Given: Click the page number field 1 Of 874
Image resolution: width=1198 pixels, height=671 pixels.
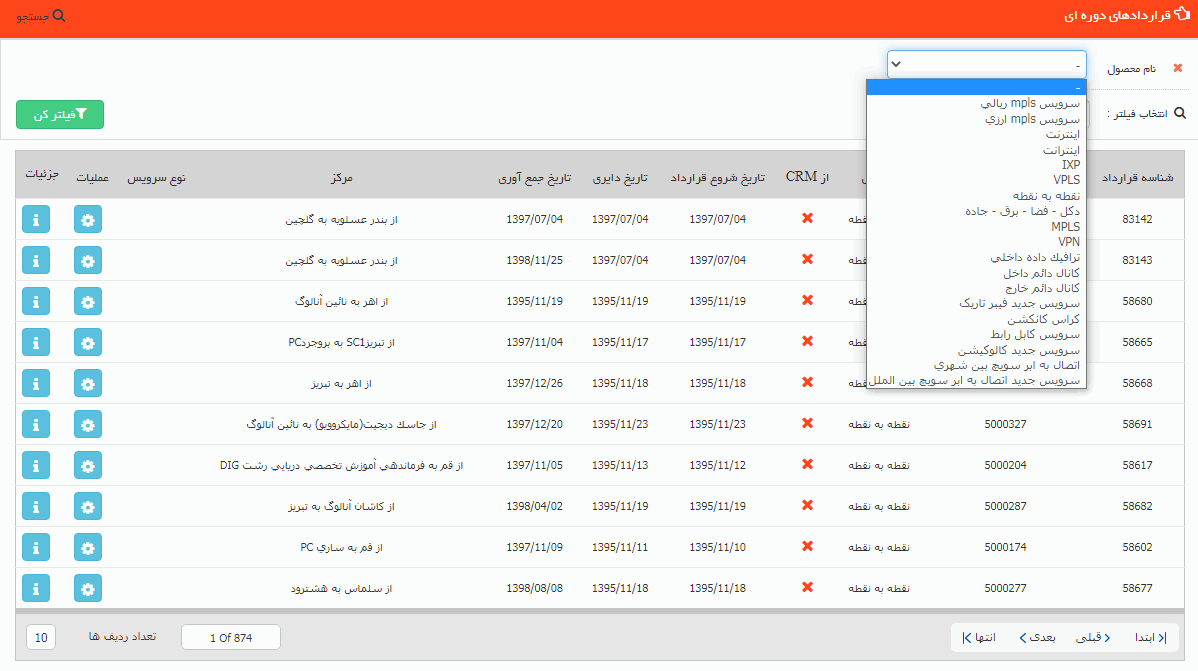Looking at the screenshot, I should click(x=231, y=638).
